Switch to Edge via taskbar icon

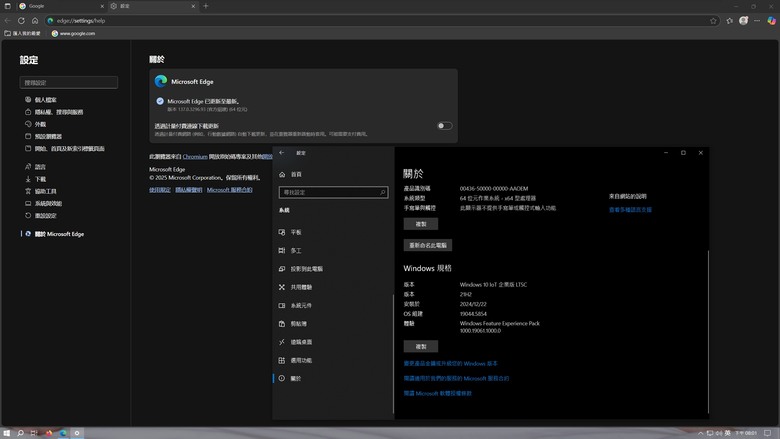(x=63, y=433)
